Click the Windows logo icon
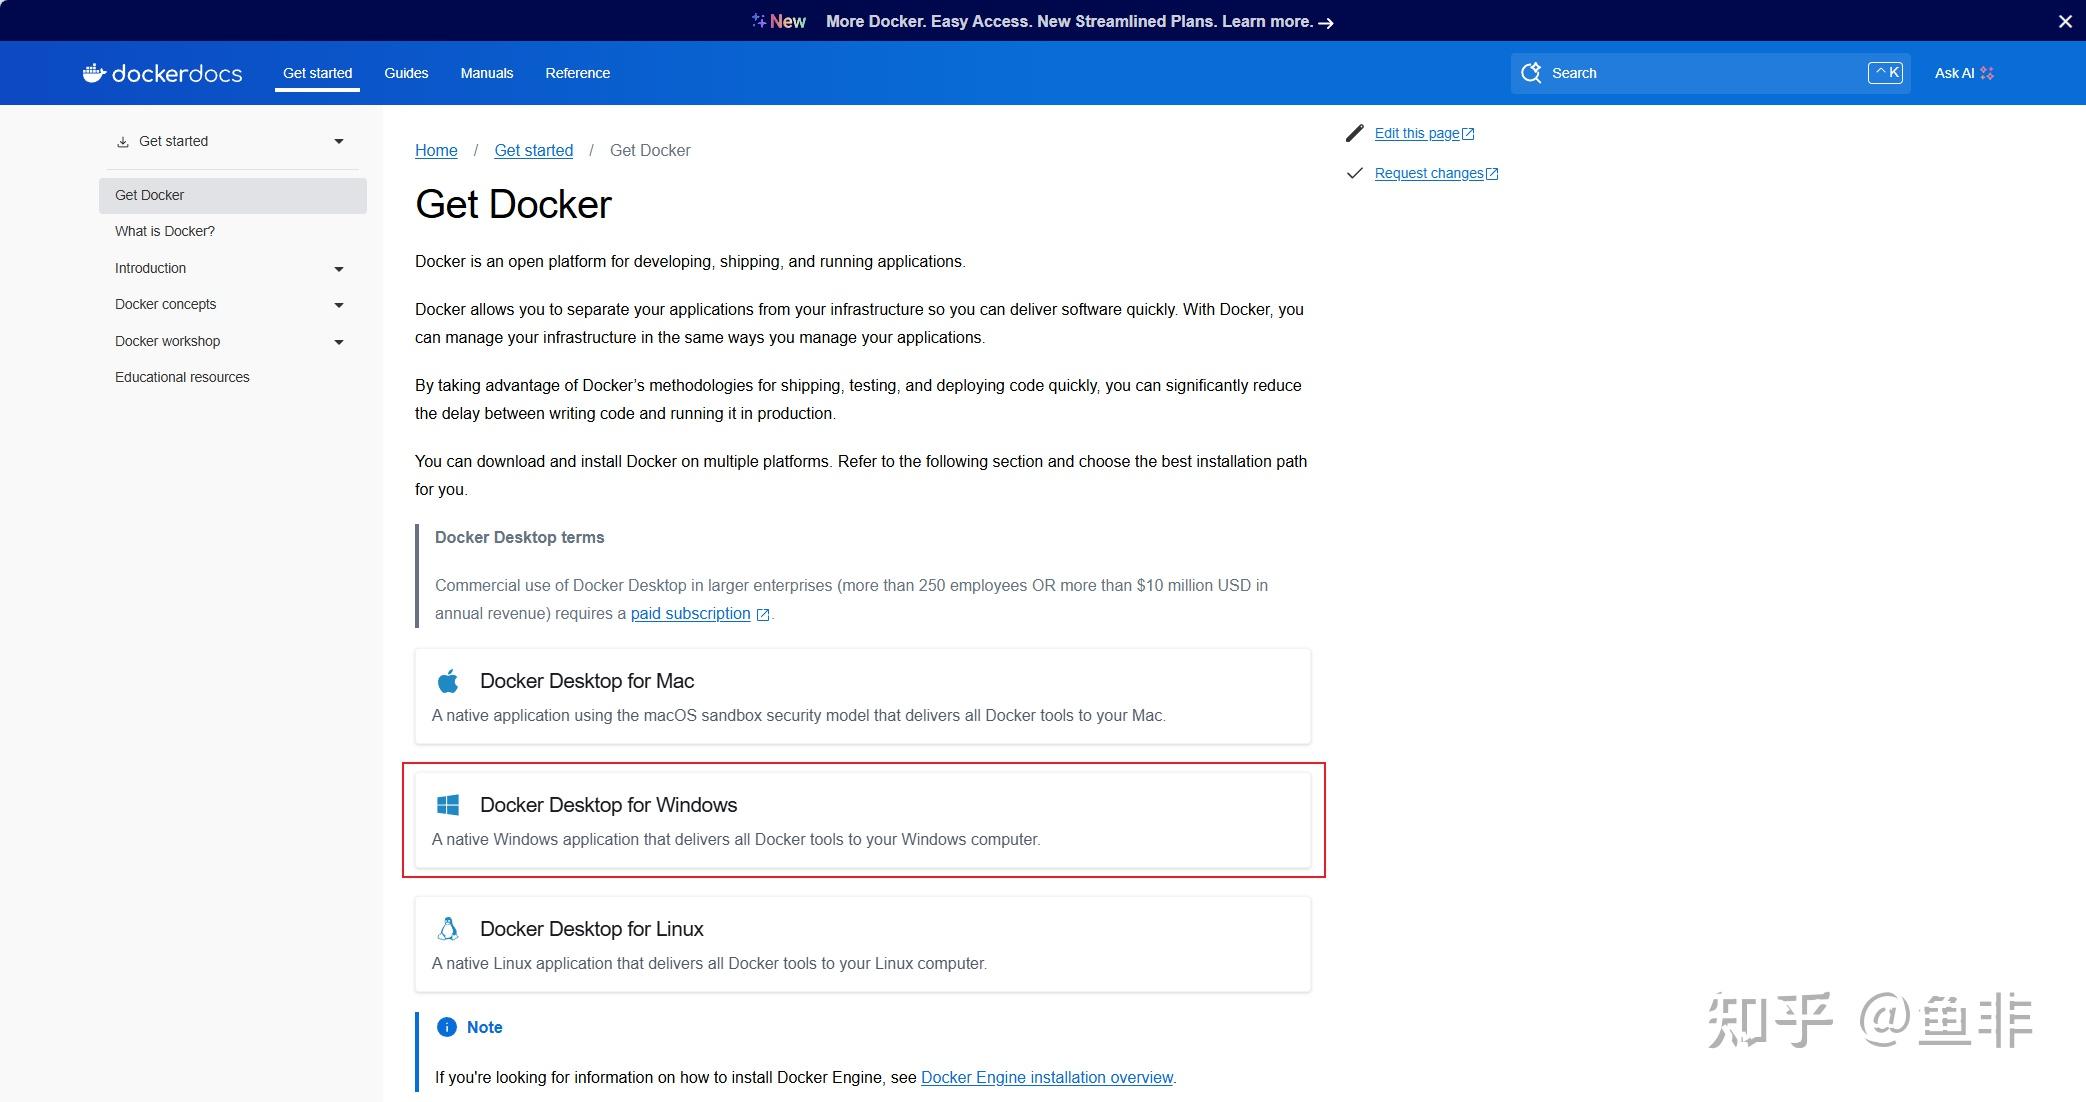2086x1102 pixels. 448,805
